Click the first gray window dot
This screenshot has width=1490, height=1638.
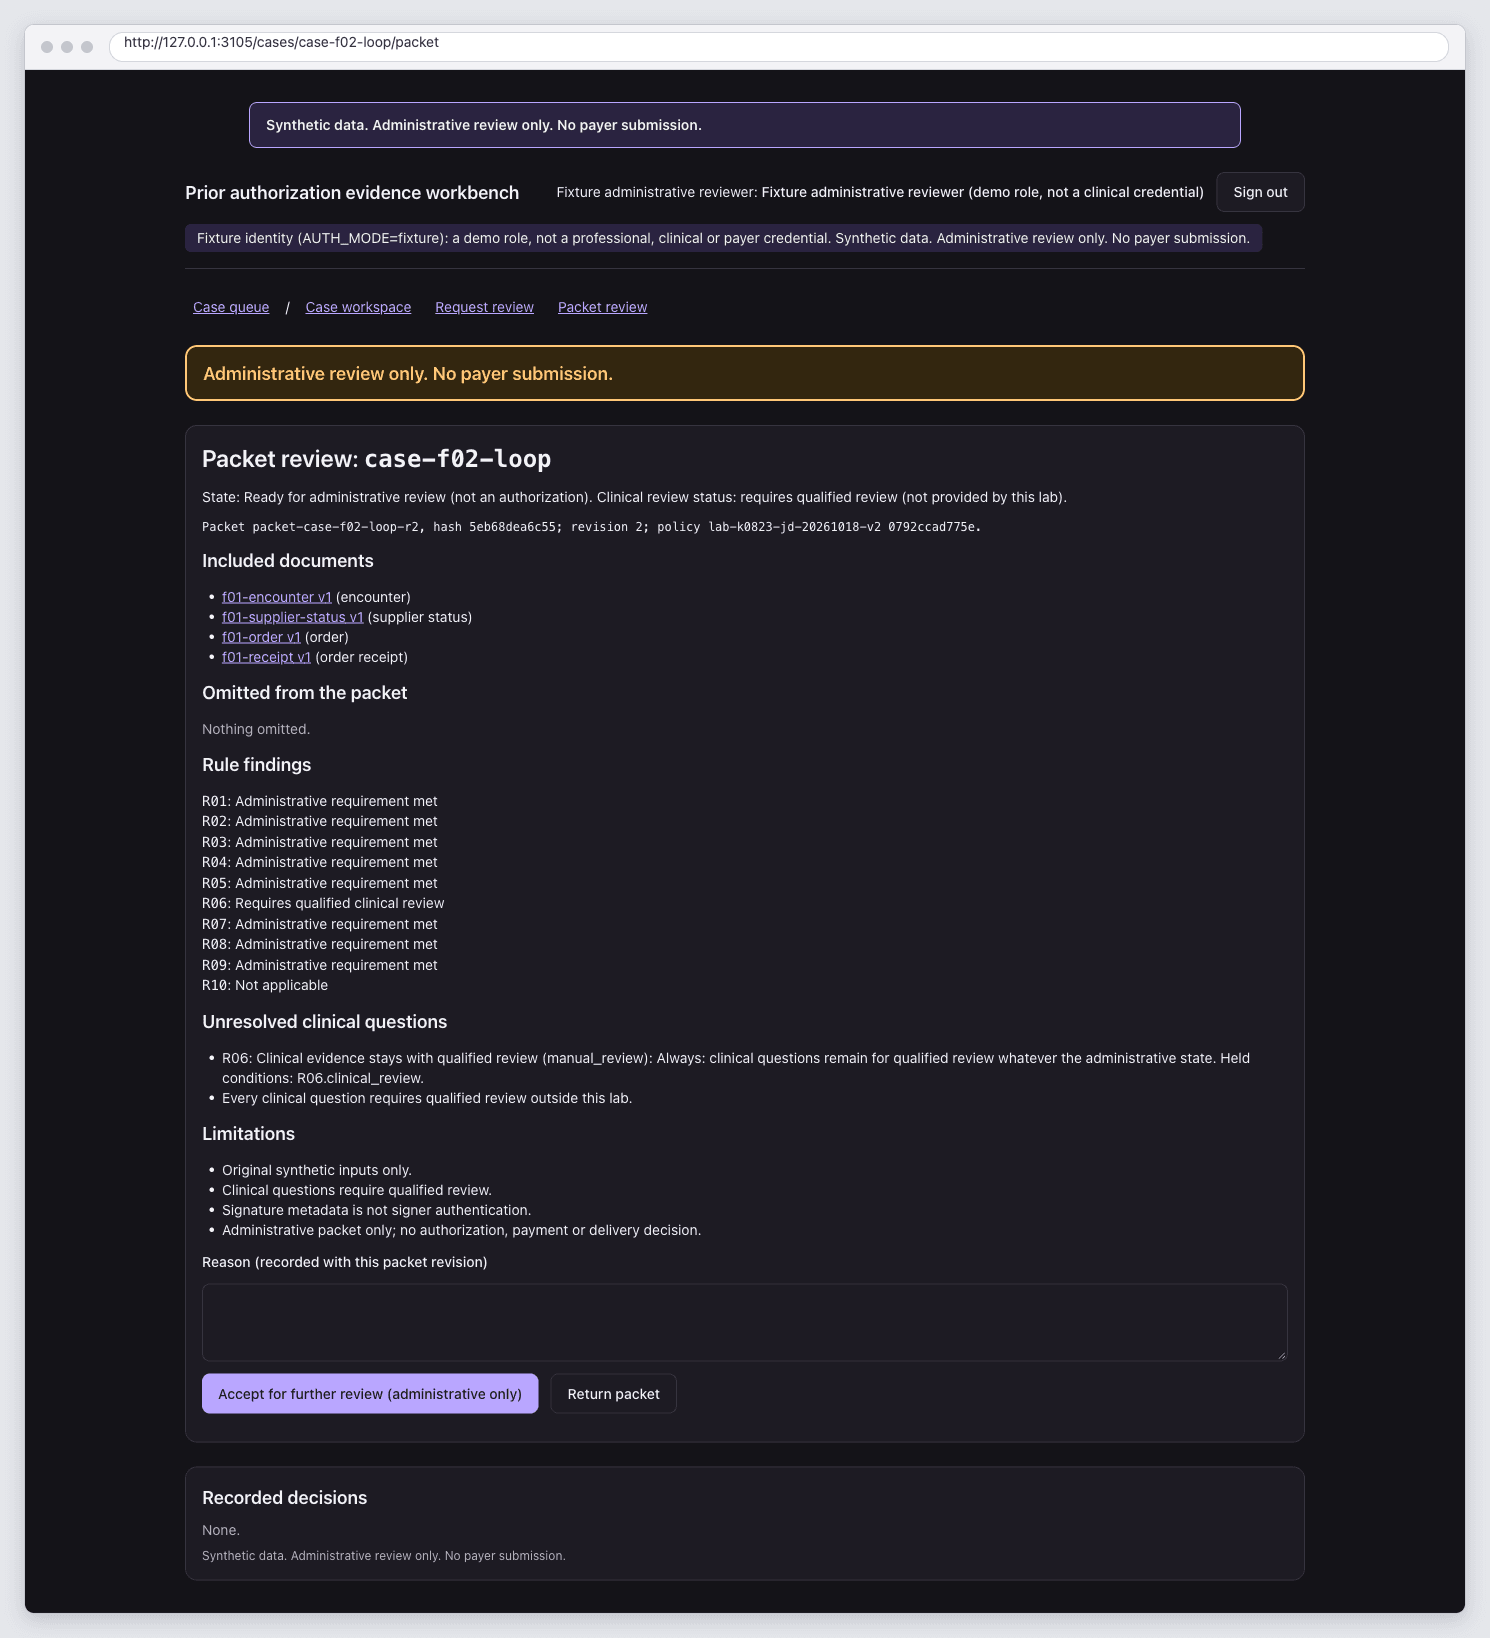pos(47,47)
